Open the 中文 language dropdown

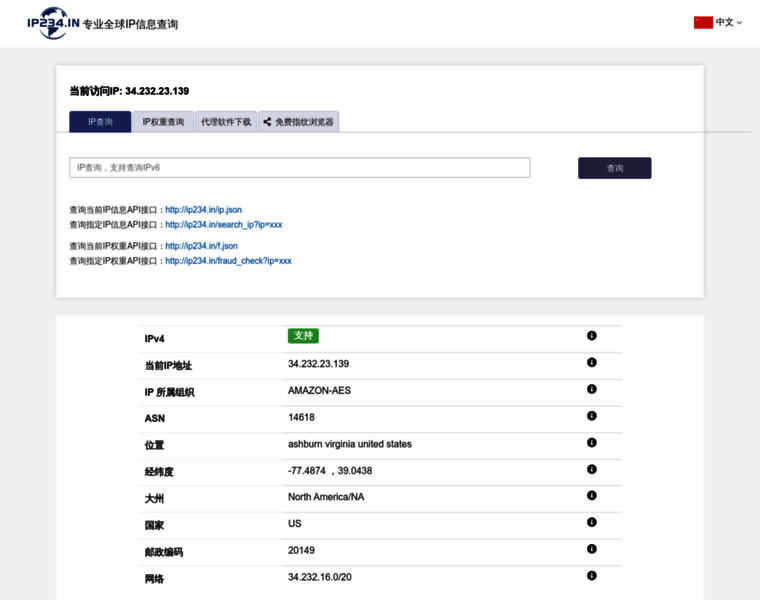point(728,22)
